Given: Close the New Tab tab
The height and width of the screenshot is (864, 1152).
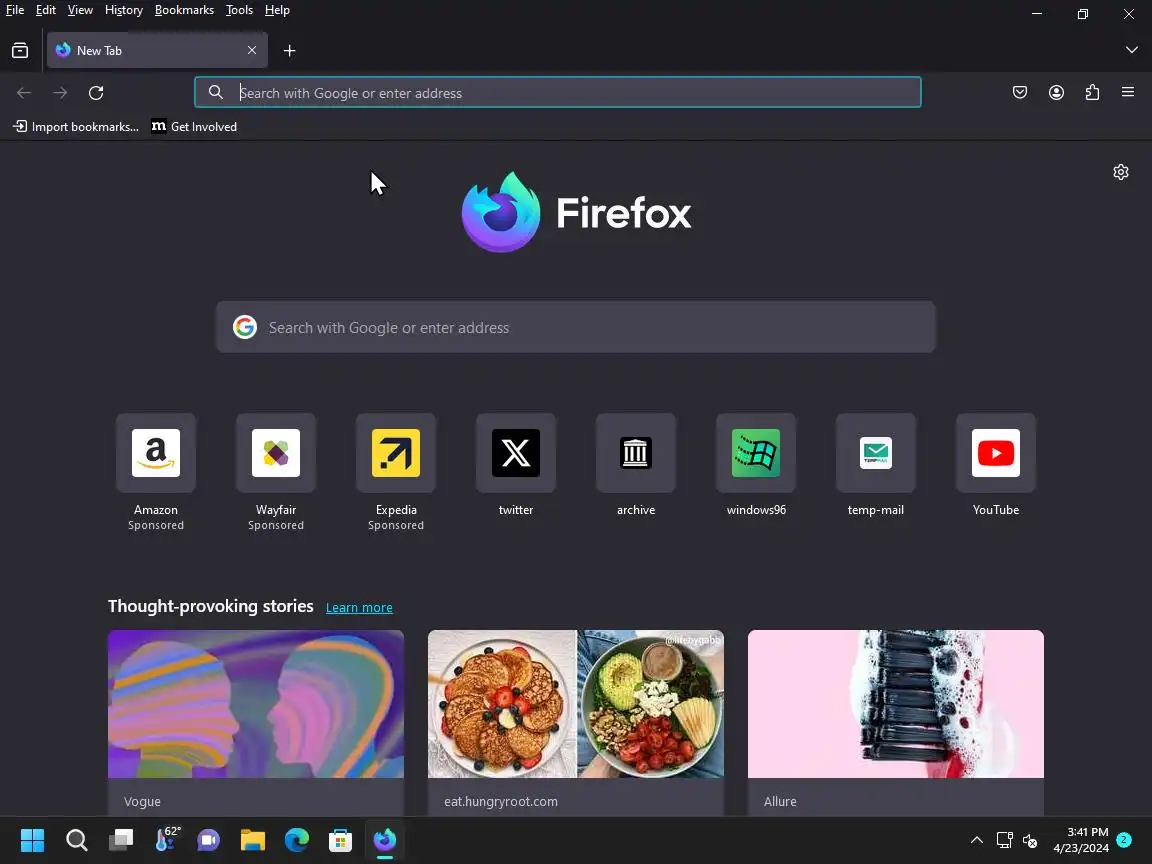Looking at the screenshot, I should tap(252, 50).
